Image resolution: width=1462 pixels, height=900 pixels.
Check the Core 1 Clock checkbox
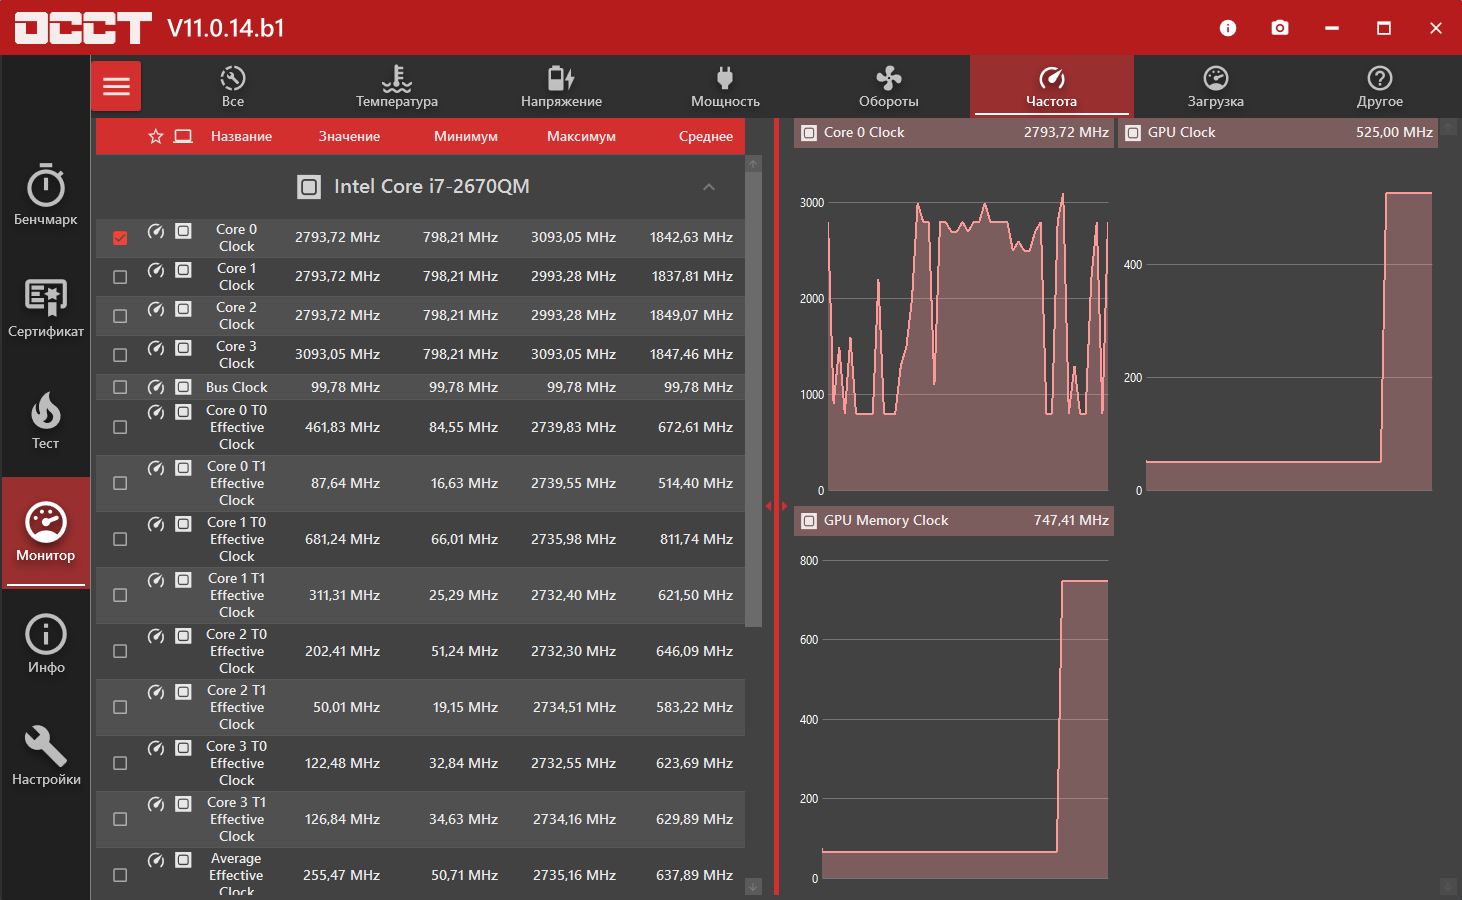click(x=120, y=277)
